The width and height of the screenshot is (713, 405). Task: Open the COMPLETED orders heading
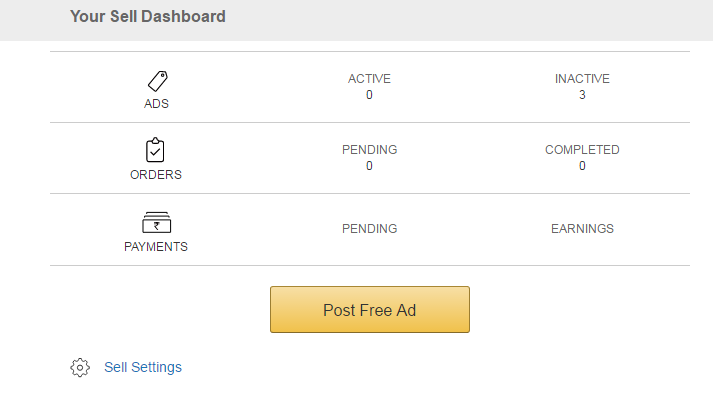[x=582, y=150]
